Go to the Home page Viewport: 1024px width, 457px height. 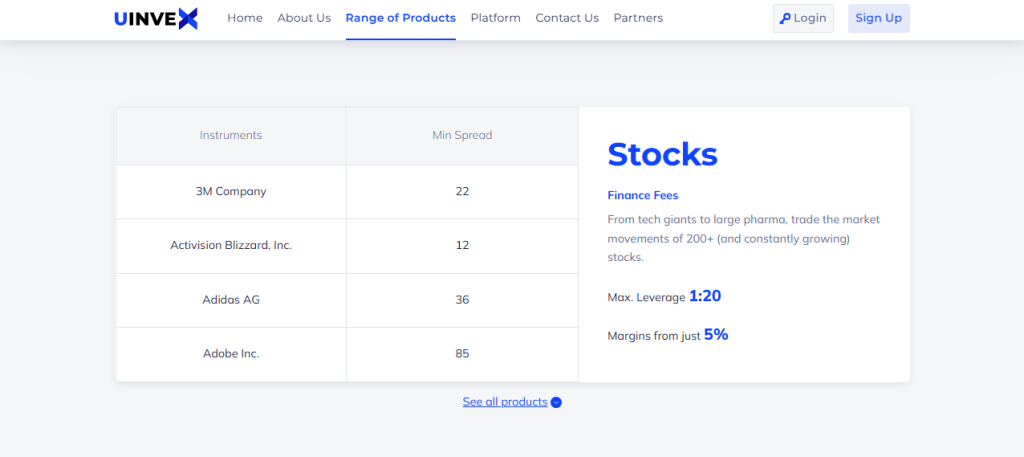(245, 18)
